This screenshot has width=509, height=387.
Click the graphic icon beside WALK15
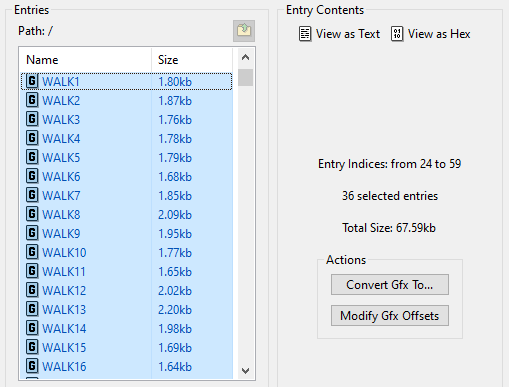(32, 347)
